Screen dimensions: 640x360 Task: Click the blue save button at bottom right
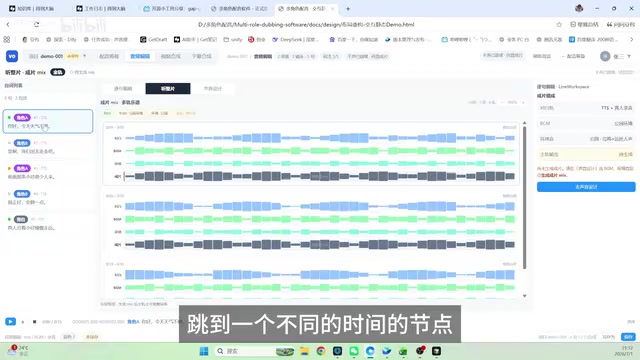[628, 337]
